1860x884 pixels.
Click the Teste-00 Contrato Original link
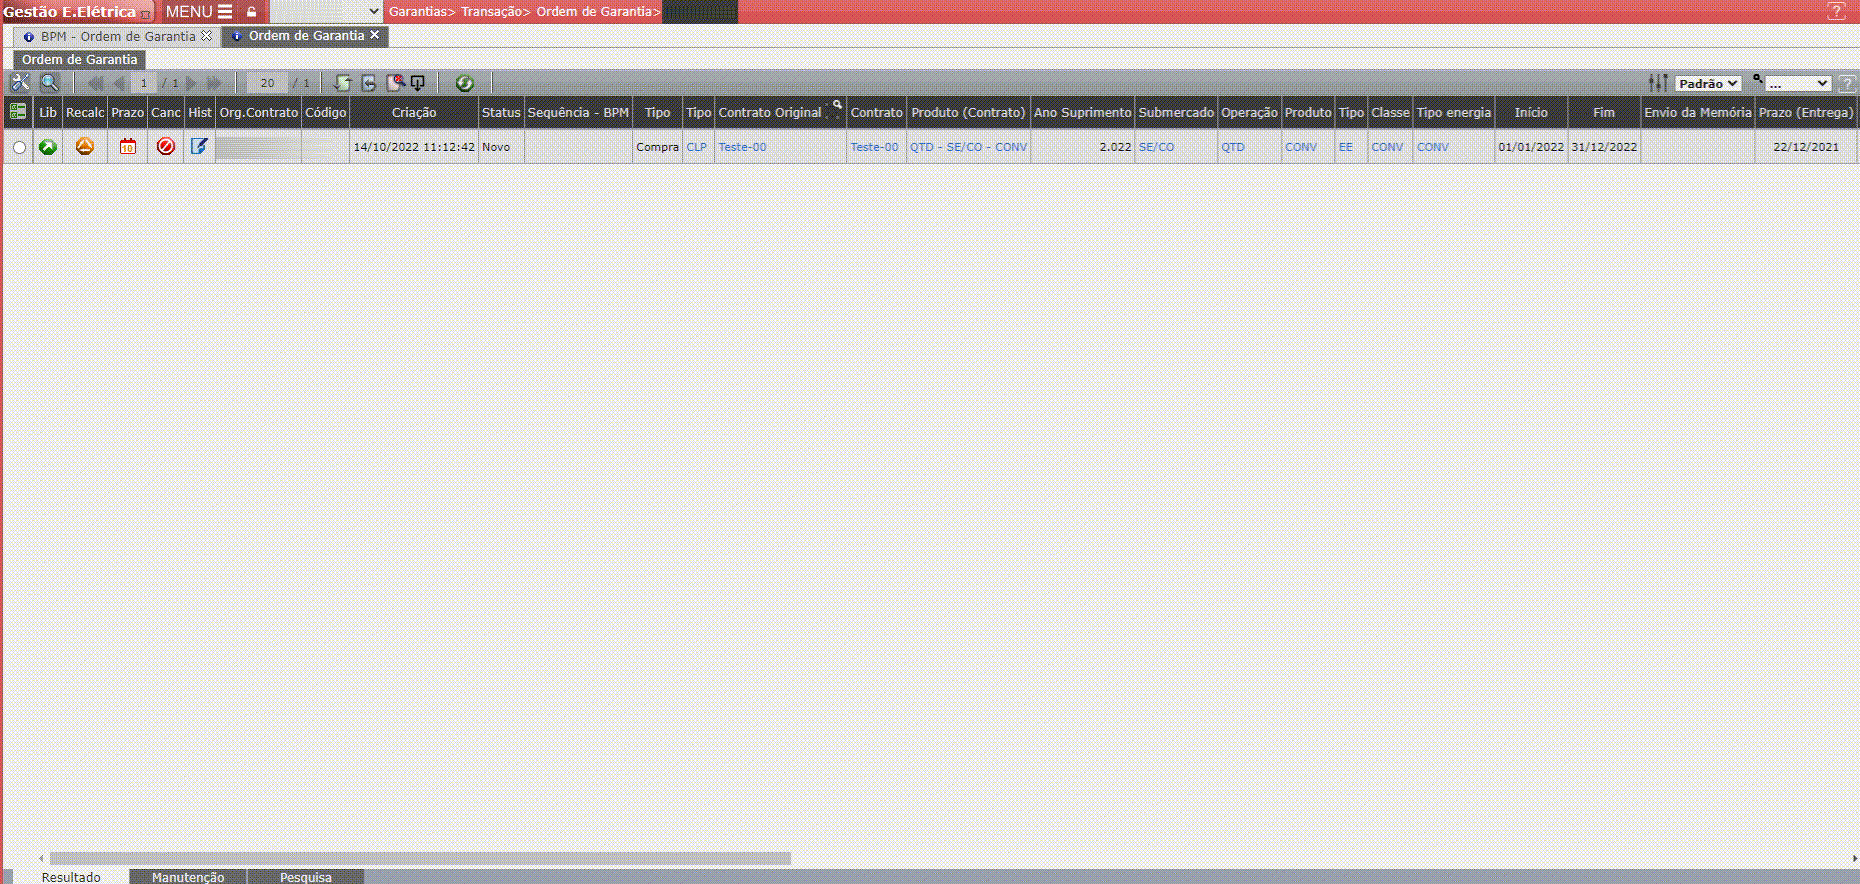click(x=742, y=147)
